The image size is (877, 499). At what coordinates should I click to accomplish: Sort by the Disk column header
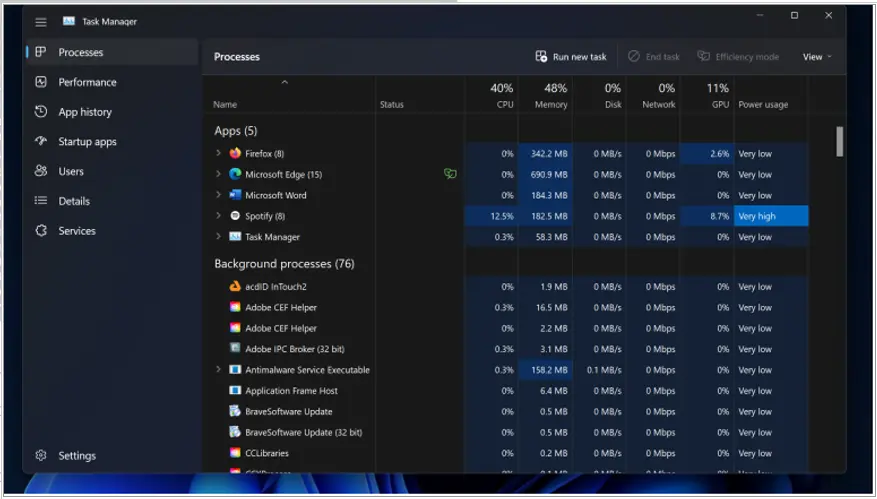[x=599, y=95]
